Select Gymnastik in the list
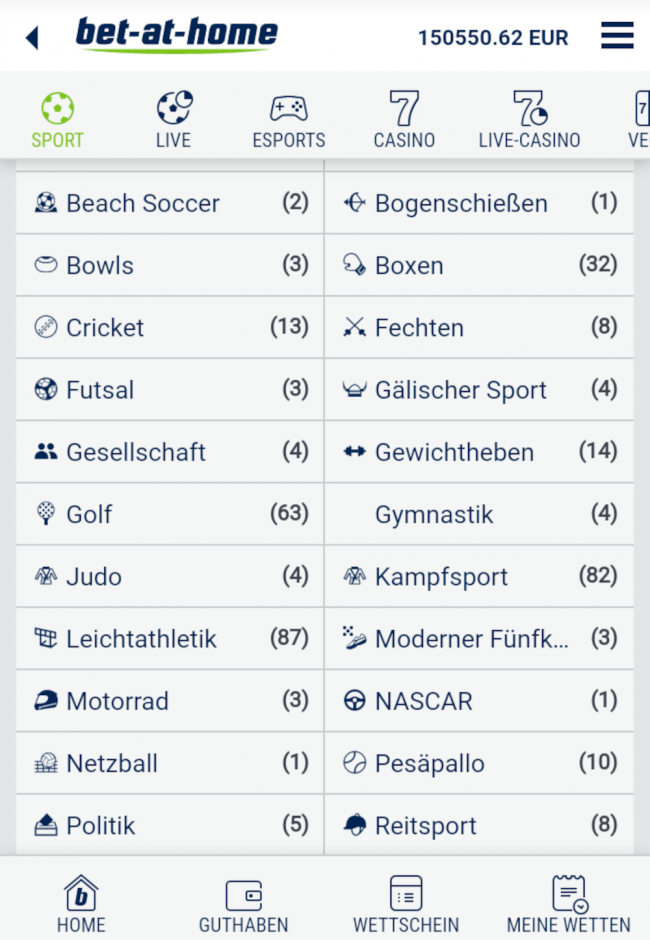The width and height of the screenshot is (650, 940). pyautogui.click(x=434, y=515)
